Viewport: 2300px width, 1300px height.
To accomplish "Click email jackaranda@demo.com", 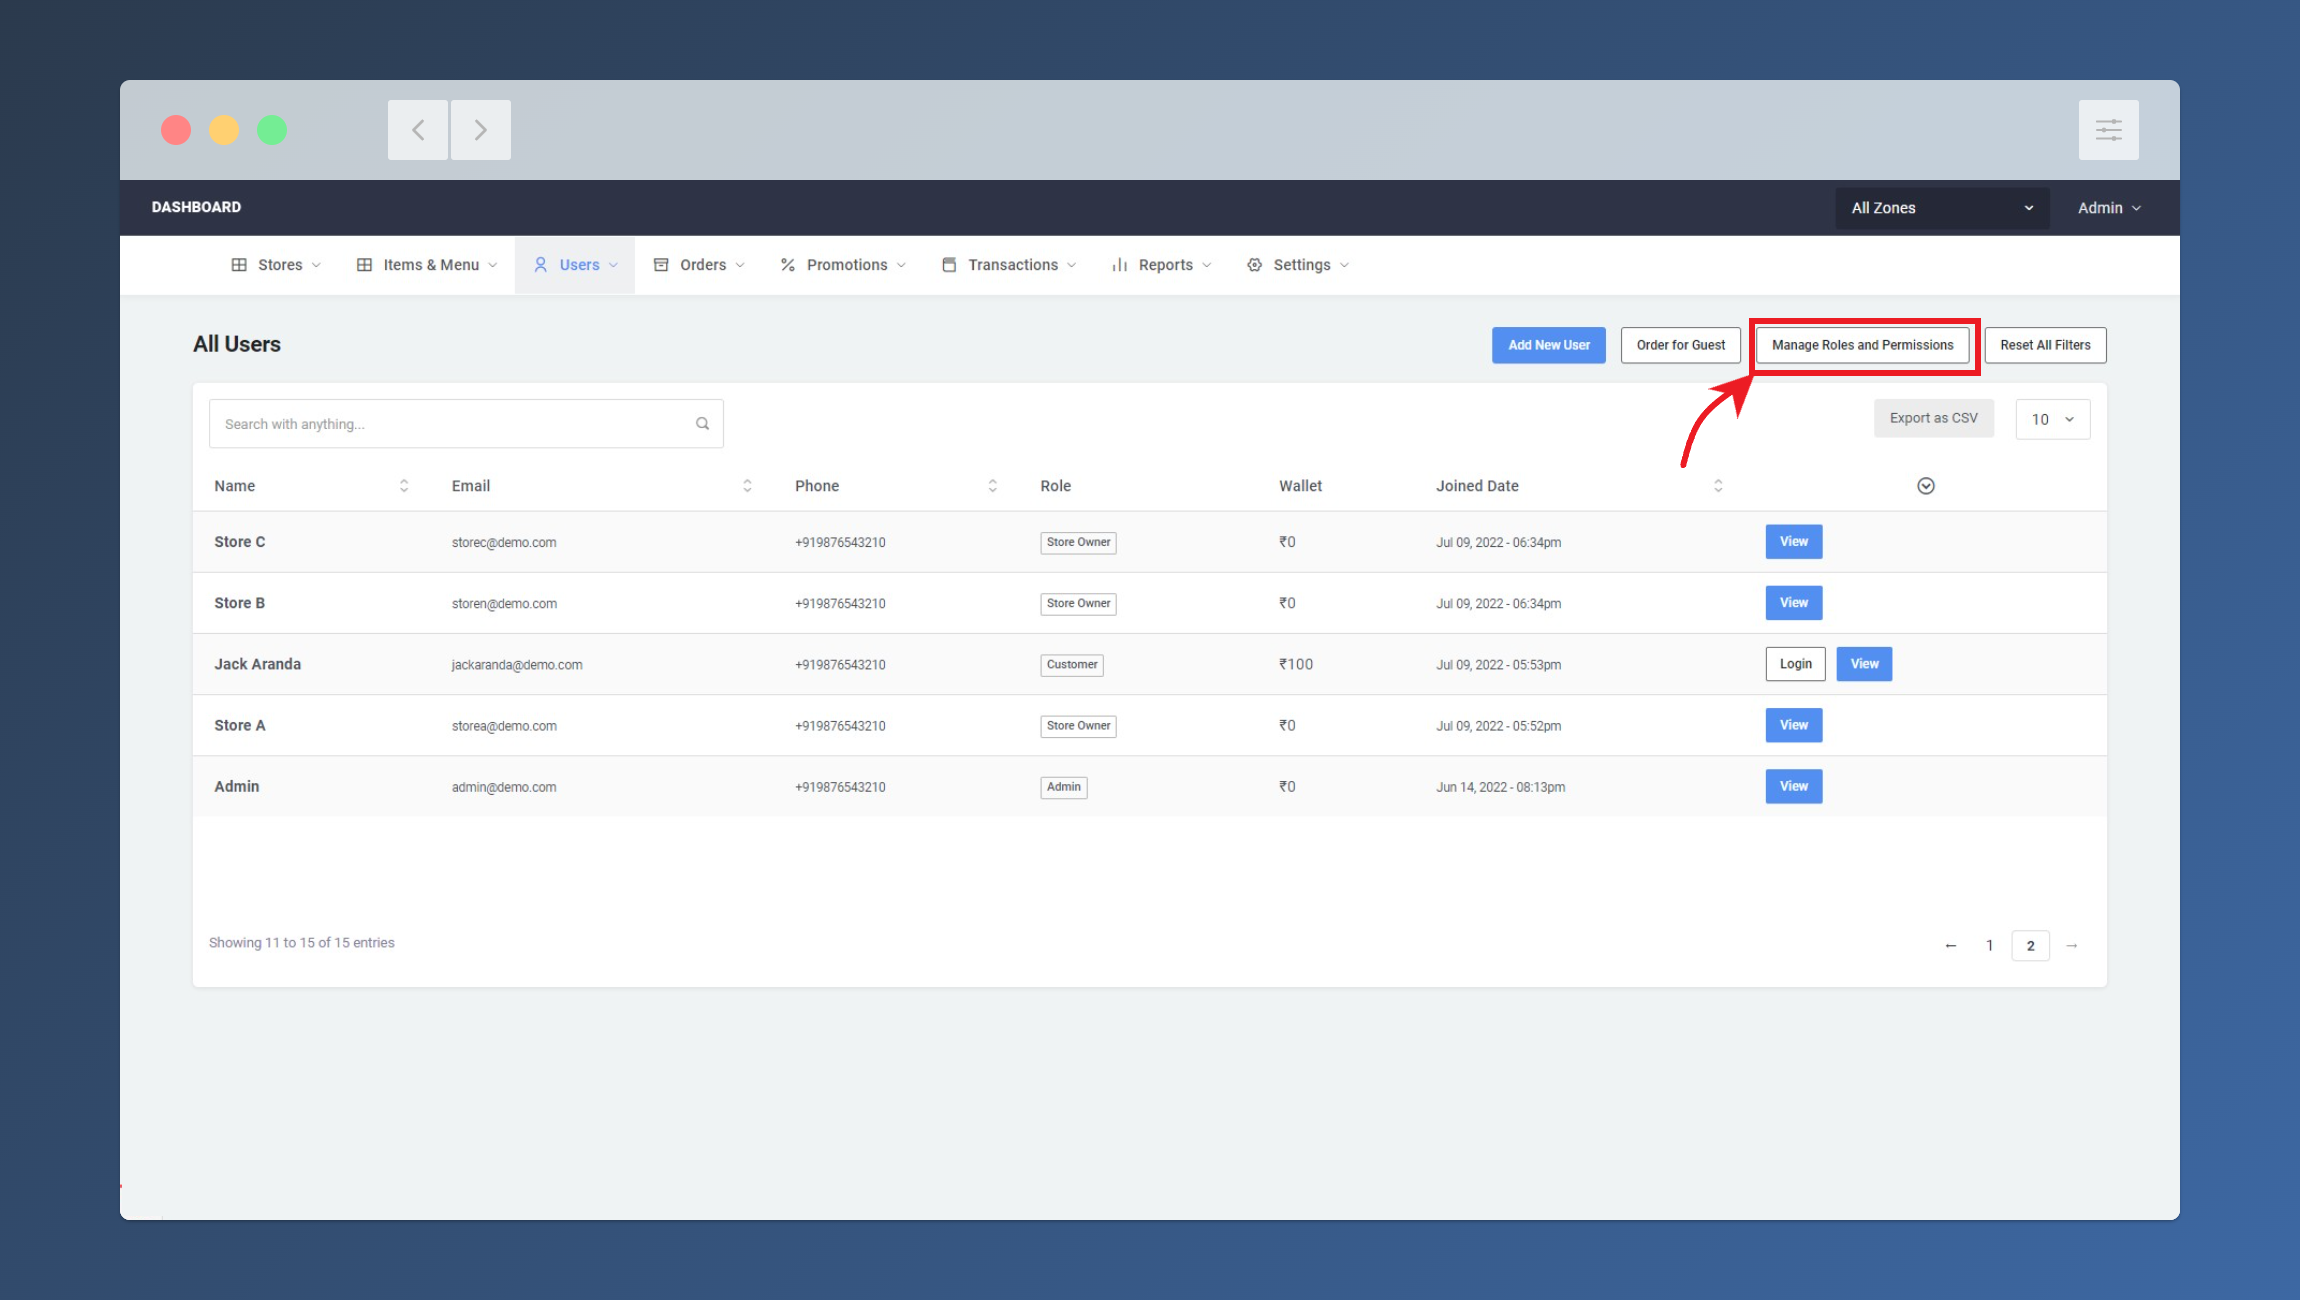I will (517, 665).
